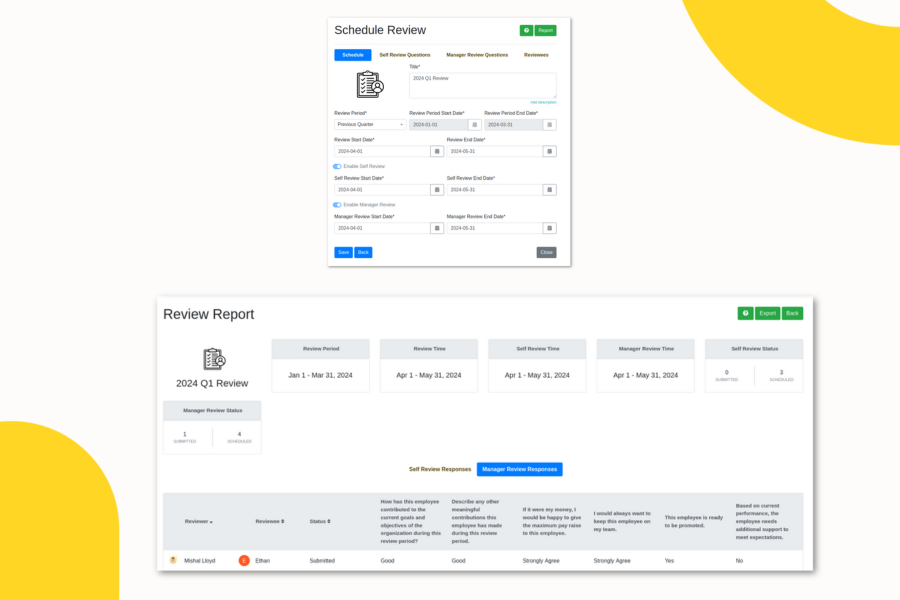This screenshot has height=600, width=900.
Task: Click Self Review Status submitted count 0
Action: pyautogui.click(x=727, y=373)
